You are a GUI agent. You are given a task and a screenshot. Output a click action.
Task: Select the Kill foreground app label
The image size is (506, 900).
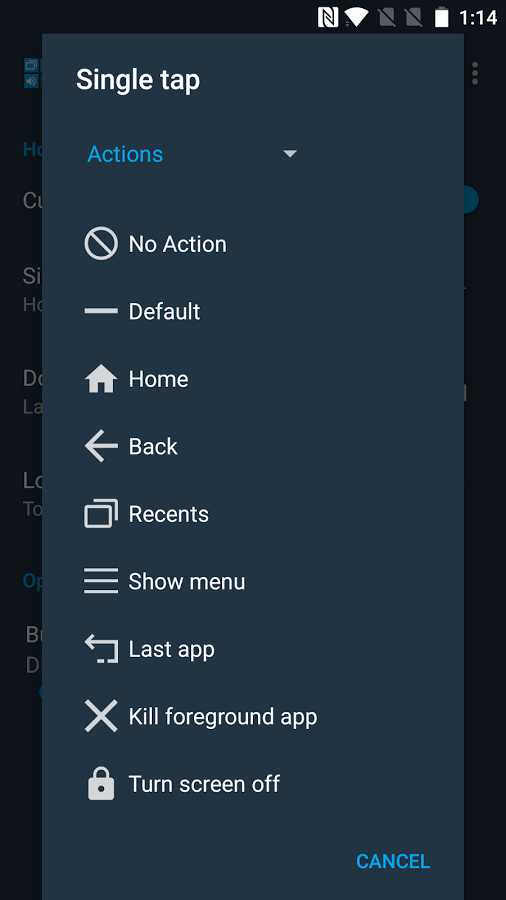click(223, 717)
